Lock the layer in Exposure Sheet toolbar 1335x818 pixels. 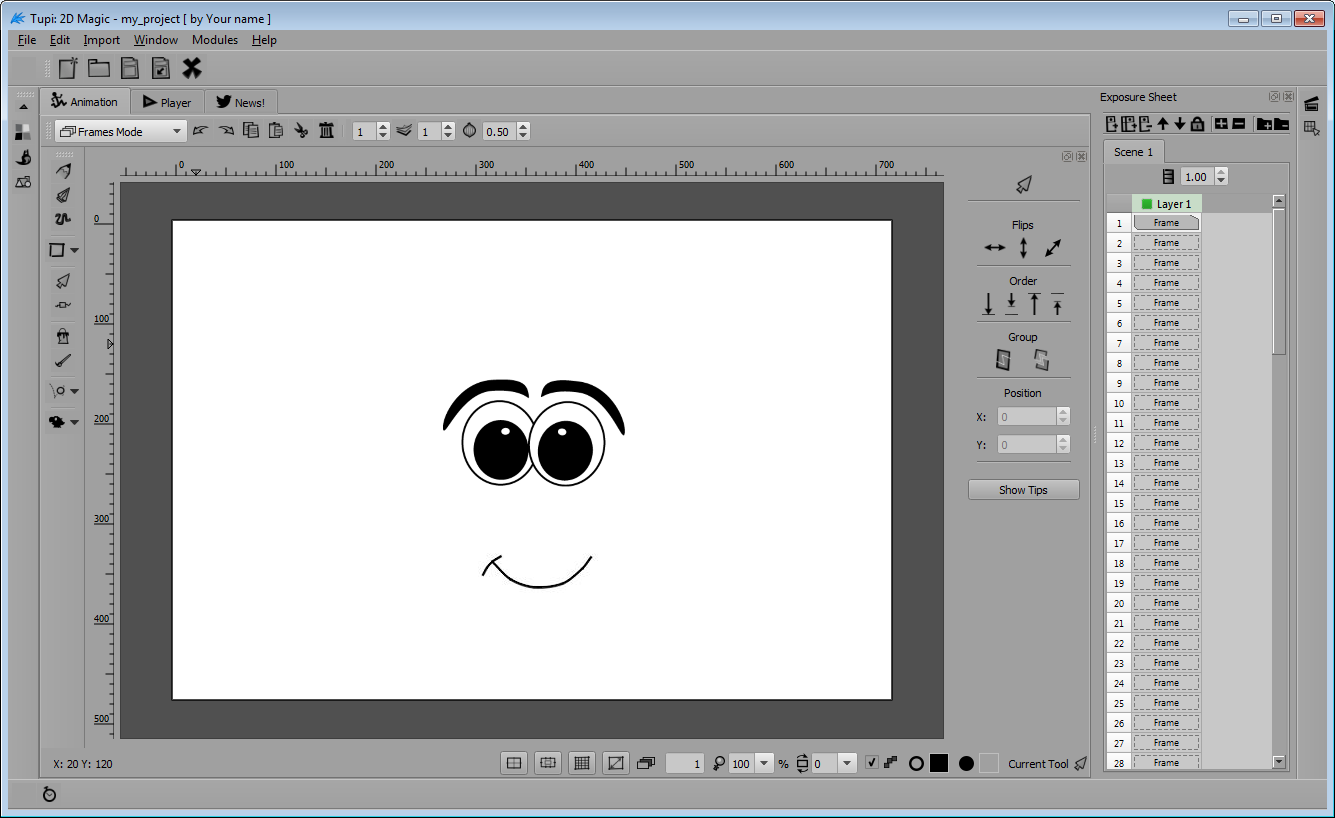(x=1197, y=124)
